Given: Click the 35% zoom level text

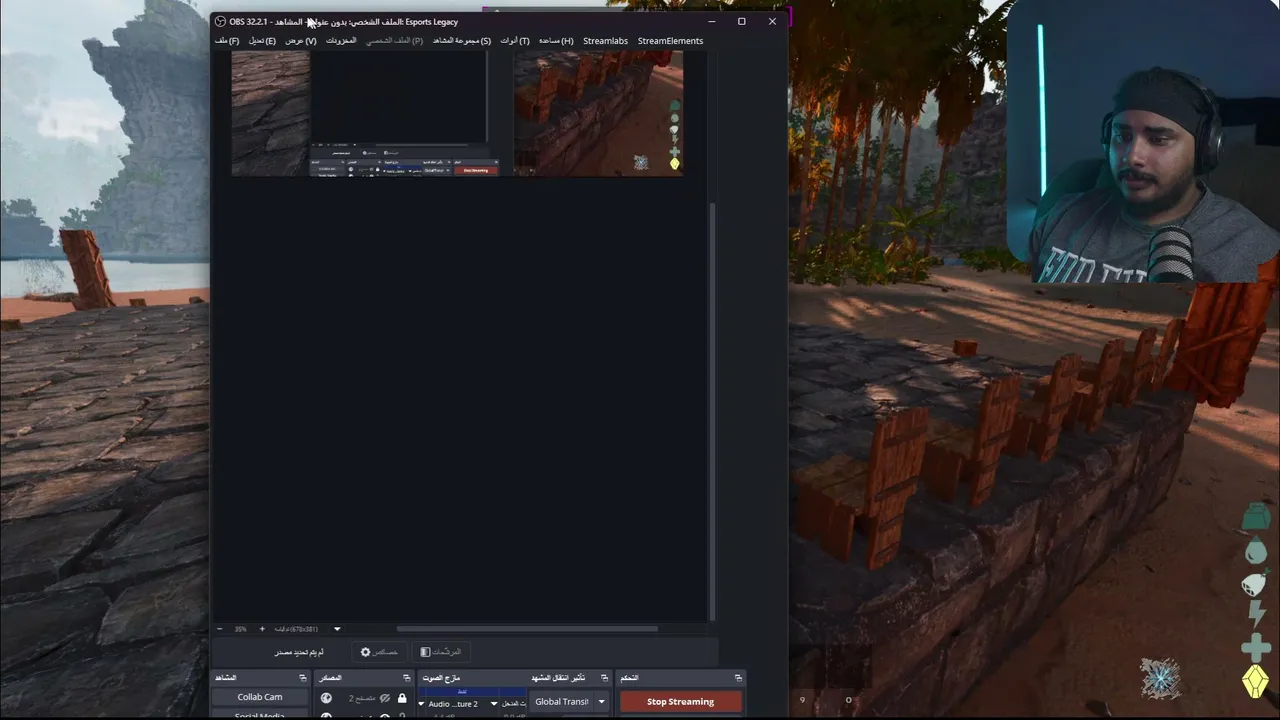Looking at the screenshot, I should point(240,629).
